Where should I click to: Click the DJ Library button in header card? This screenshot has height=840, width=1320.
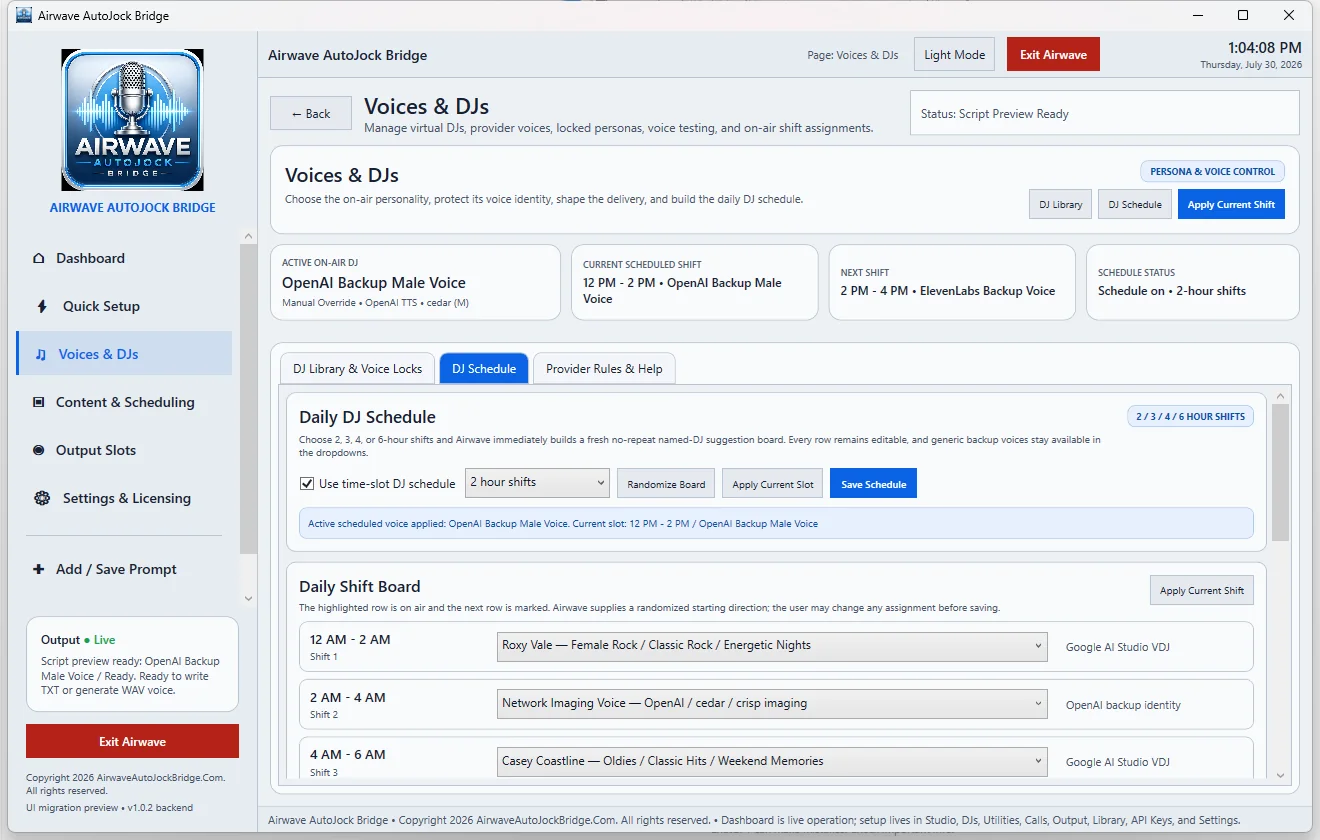pos(1060,204)
